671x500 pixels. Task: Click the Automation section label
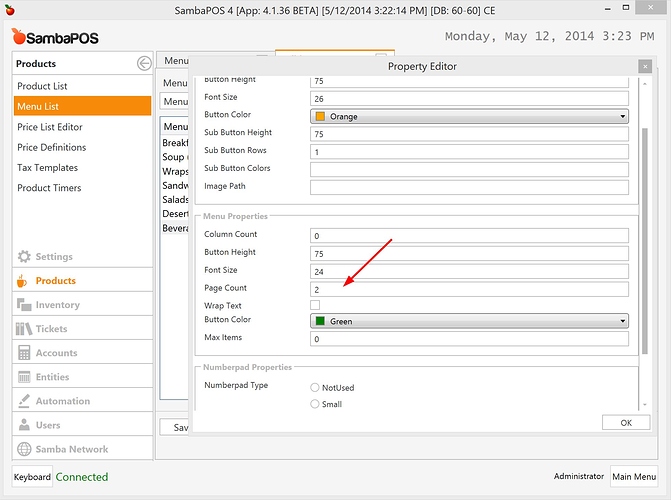point(63,401)
